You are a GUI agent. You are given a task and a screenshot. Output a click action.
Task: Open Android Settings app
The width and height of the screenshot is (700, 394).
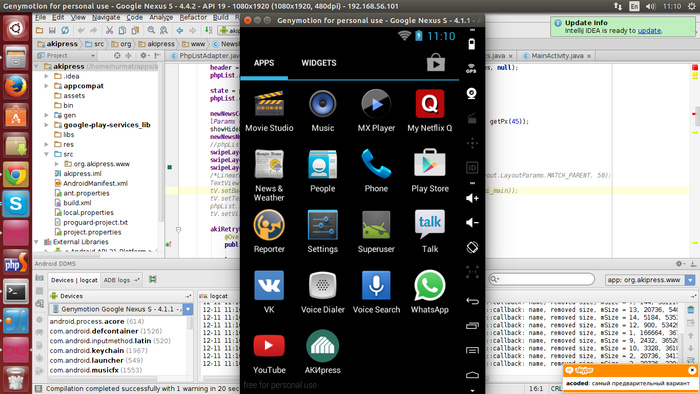(x=322, y=232)
